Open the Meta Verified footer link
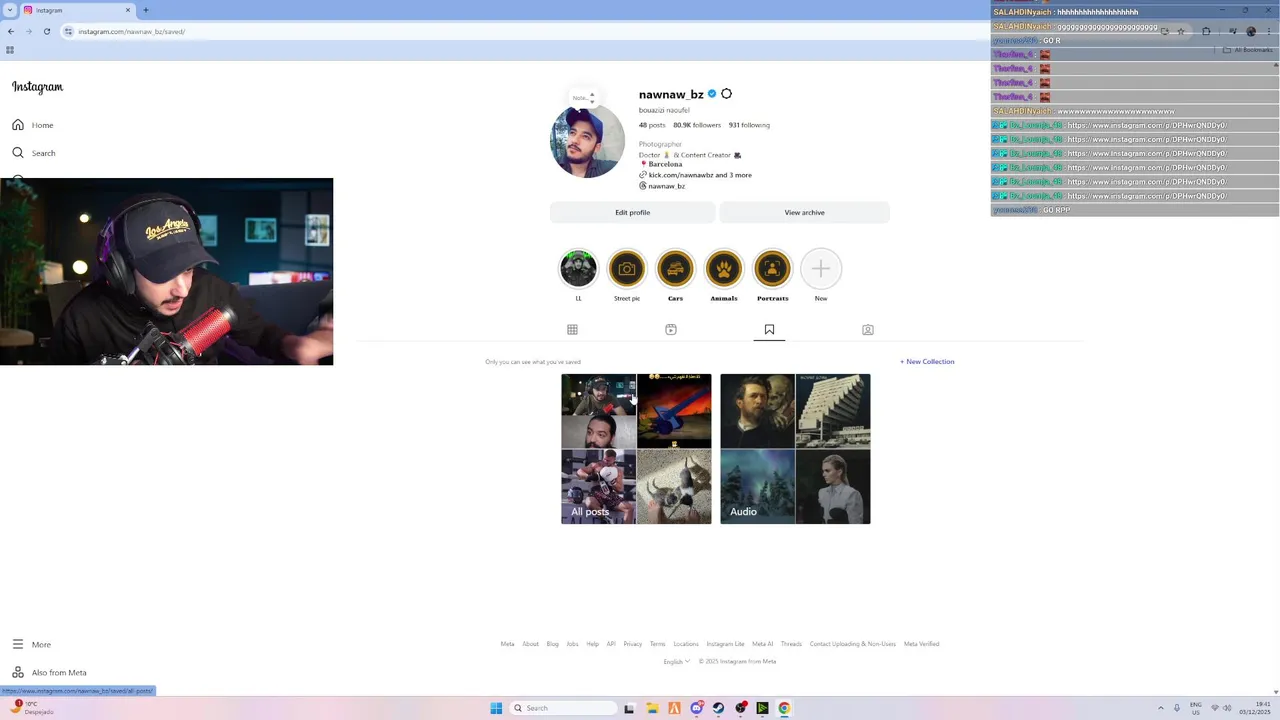 (x=922, y=644)
